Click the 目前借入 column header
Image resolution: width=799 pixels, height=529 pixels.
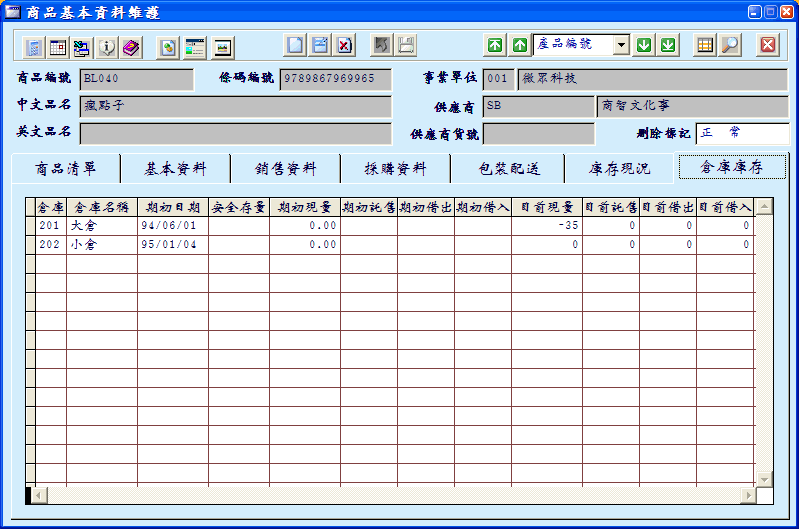pyautogui.click(x=726, y=207)
